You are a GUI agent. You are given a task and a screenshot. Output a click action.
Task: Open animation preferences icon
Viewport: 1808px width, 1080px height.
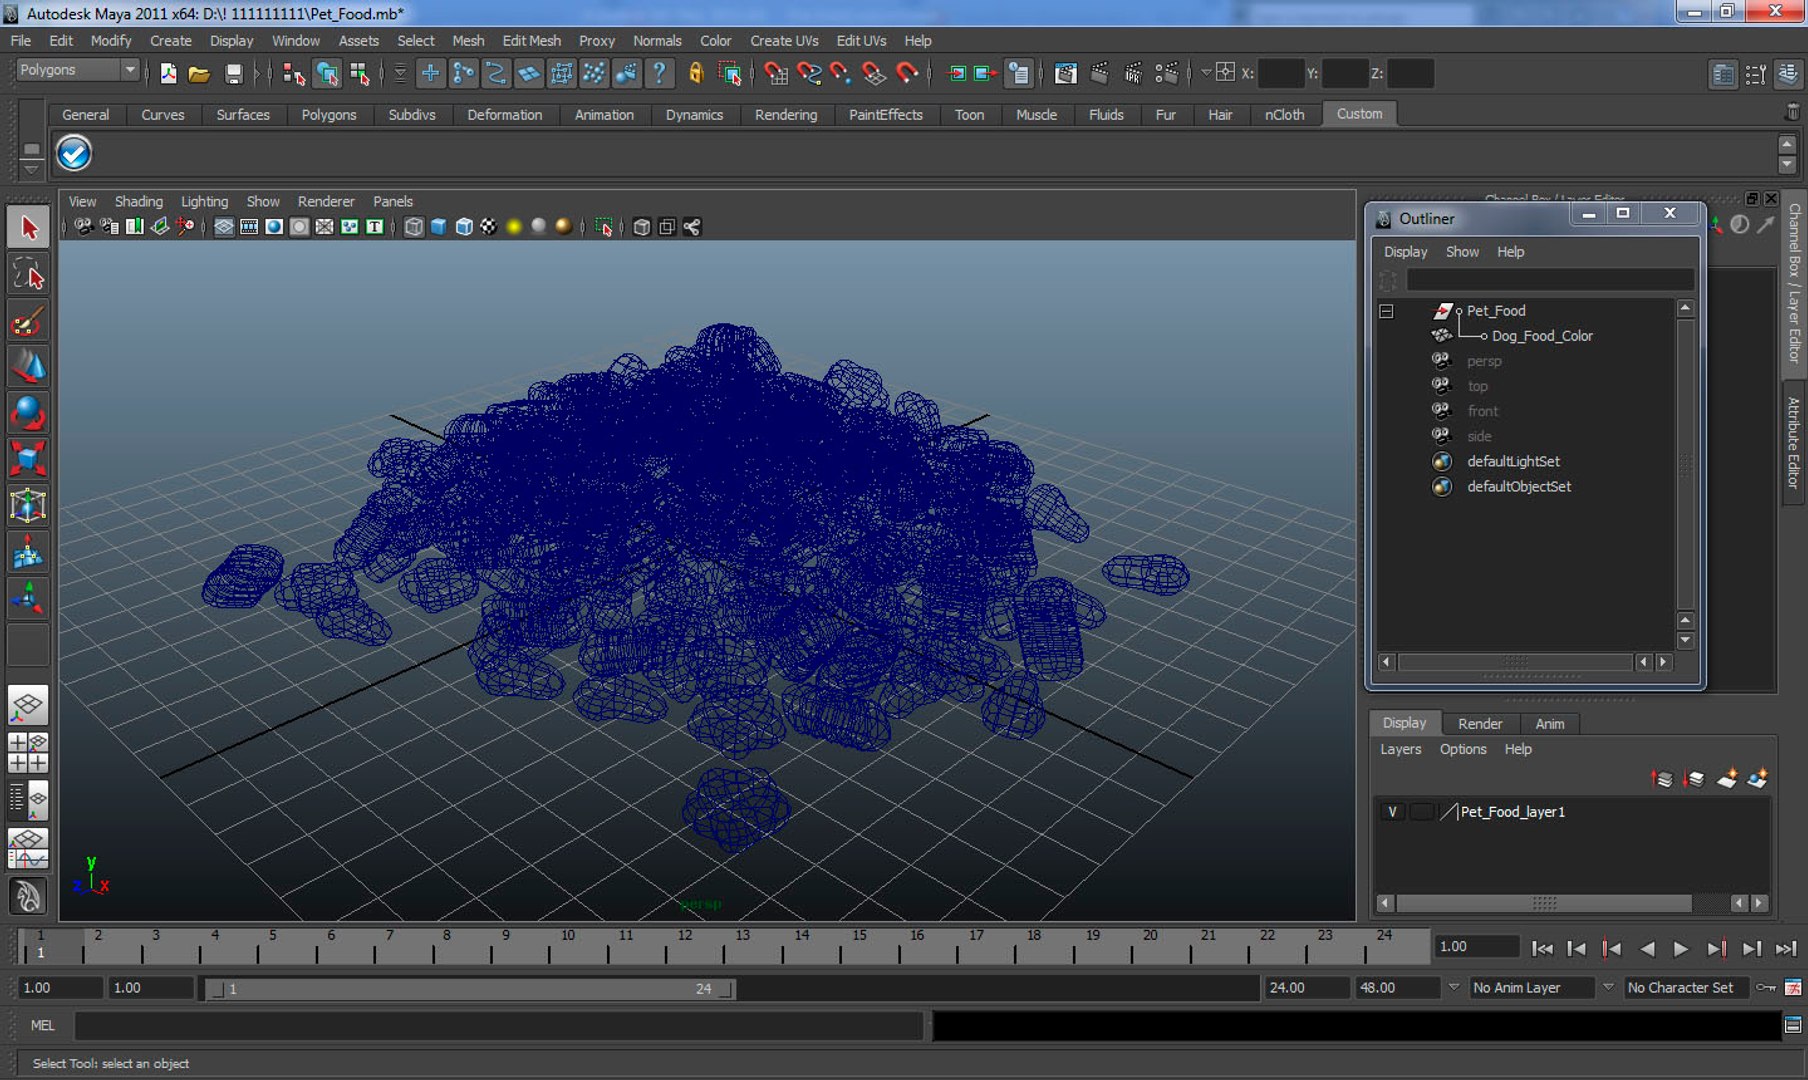[1793, 987]
